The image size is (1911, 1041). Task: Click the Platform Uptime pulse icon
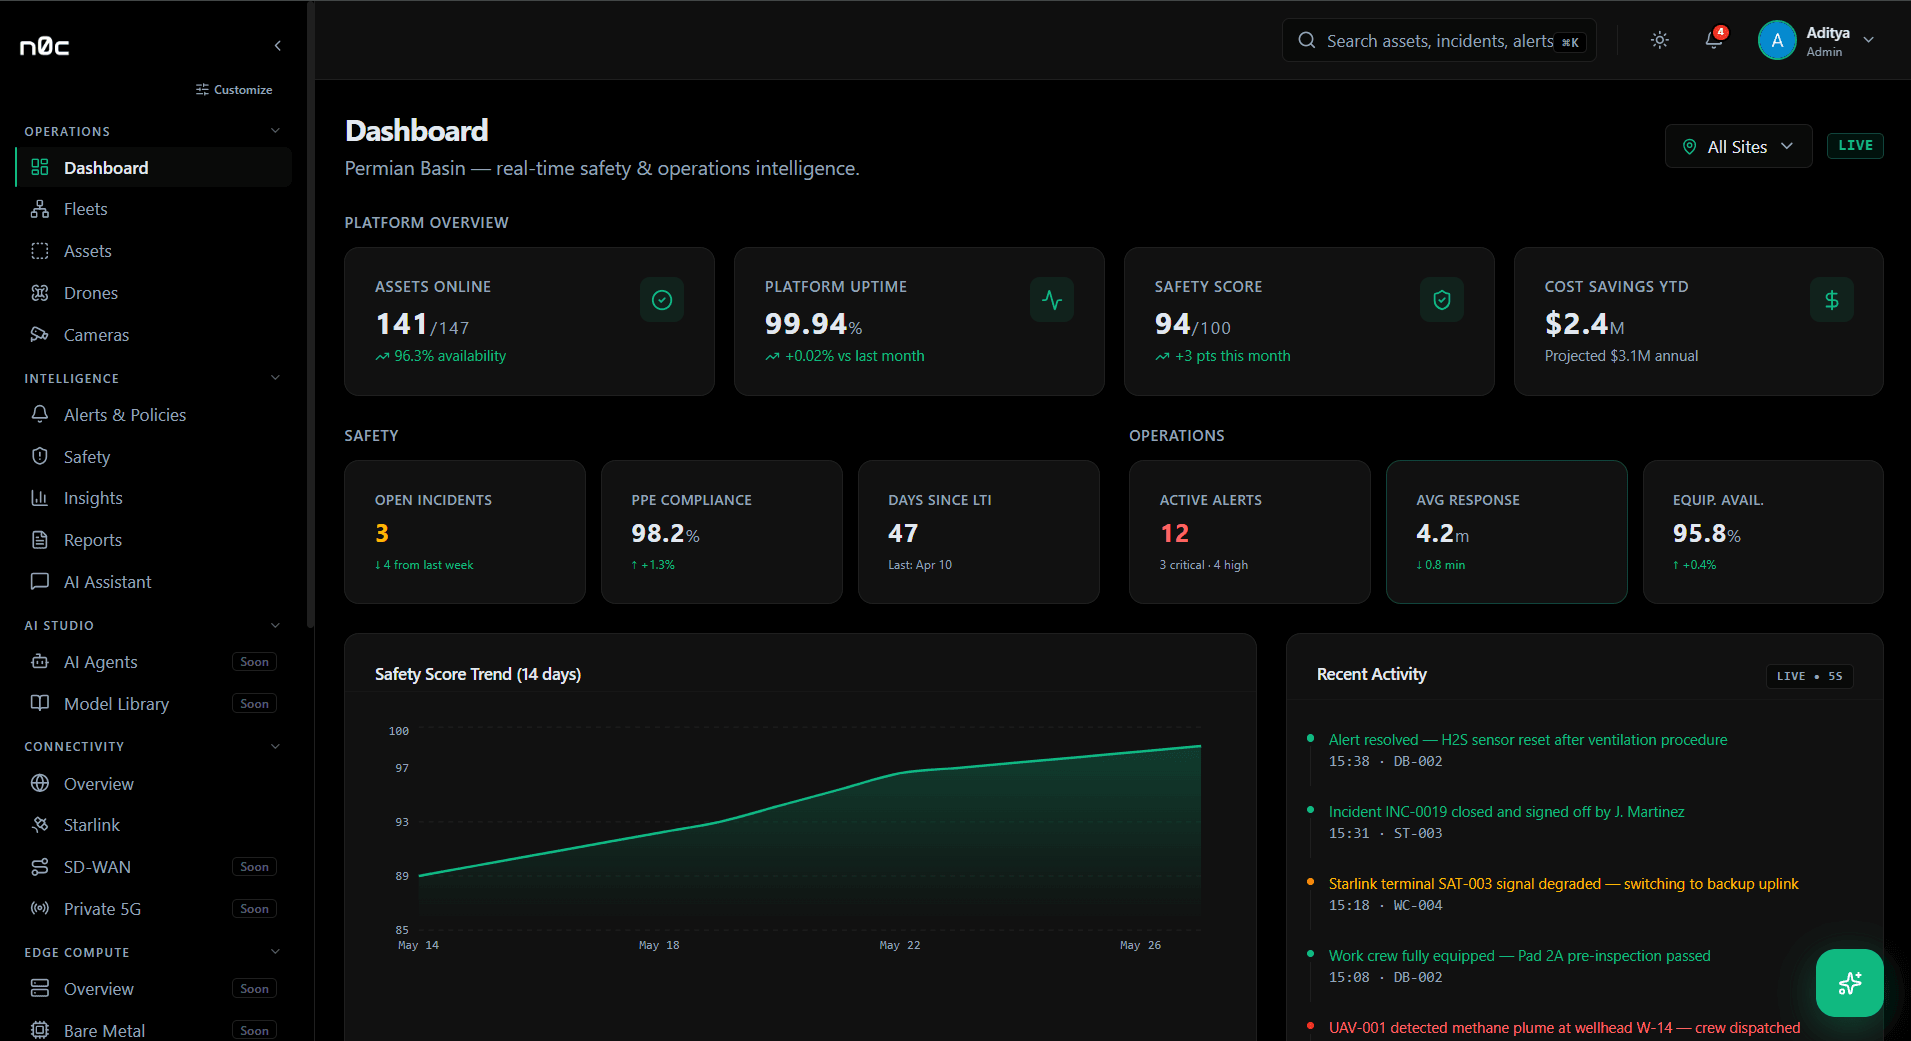tap(1052, 300)
